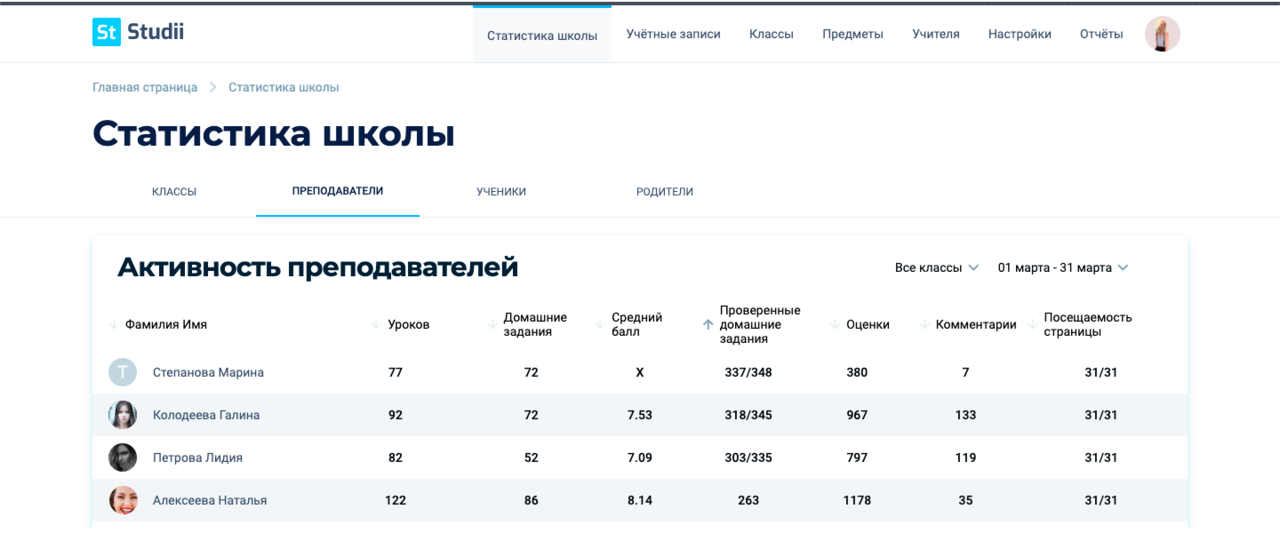1280x533 pixels.
Task: Sort by the Посещаемость страницы column arrow
Action: [1033, 325]
